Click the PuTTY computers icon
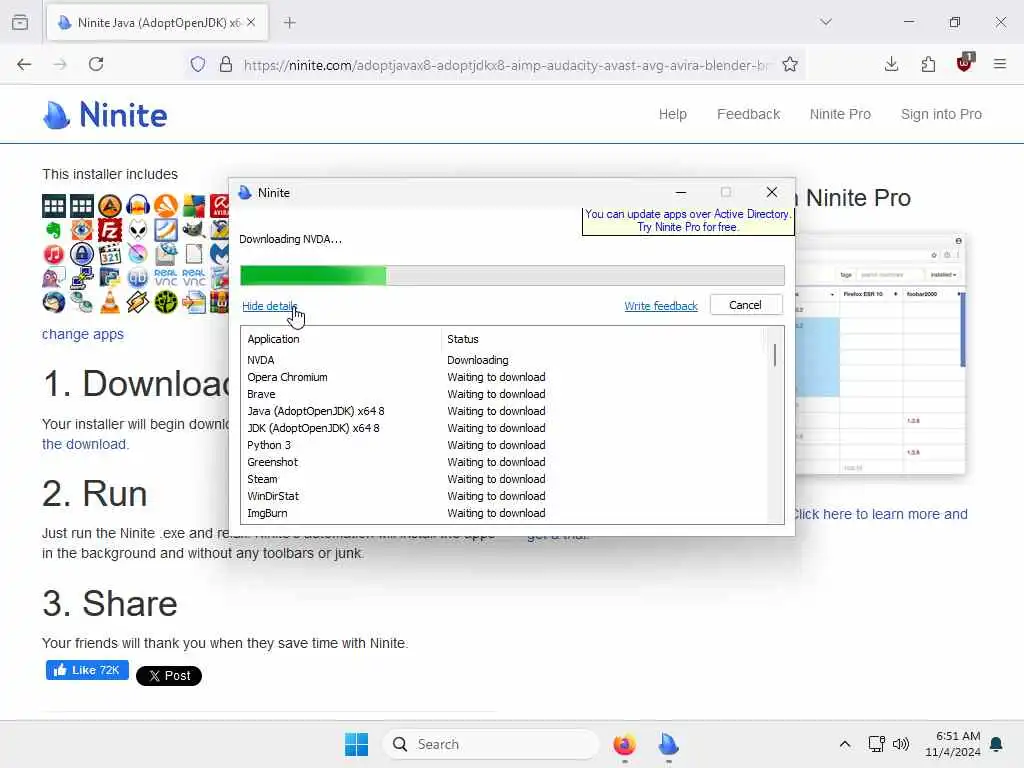The height and width of the screenshot is (768, 1024). (x=82, y=279)
